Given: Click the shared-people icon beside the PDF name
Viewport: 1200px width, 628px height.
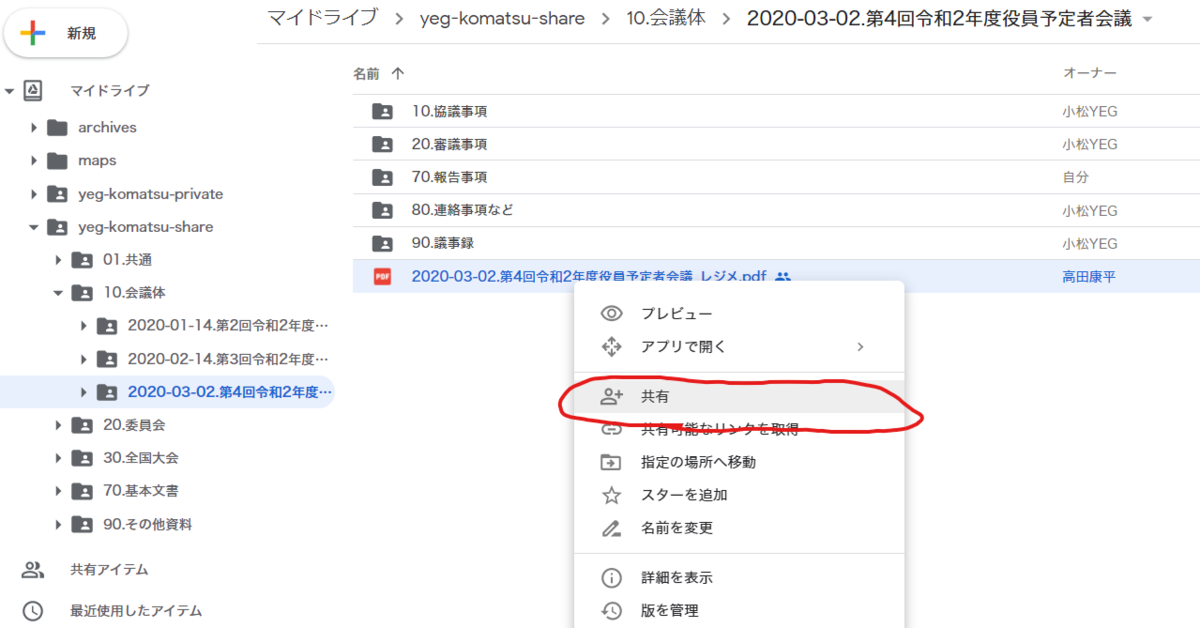Looking at the screenshot, I should (783, 276).
